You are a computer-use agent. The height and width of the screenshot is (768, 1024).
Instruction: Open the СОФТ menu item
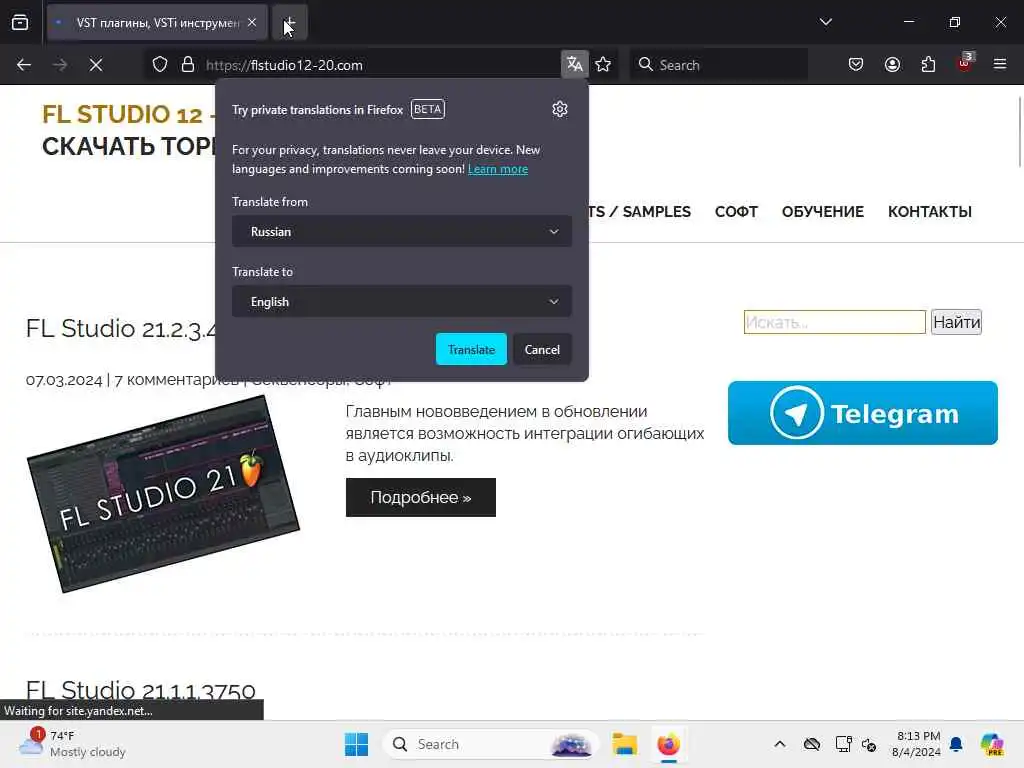coord(736,212)
